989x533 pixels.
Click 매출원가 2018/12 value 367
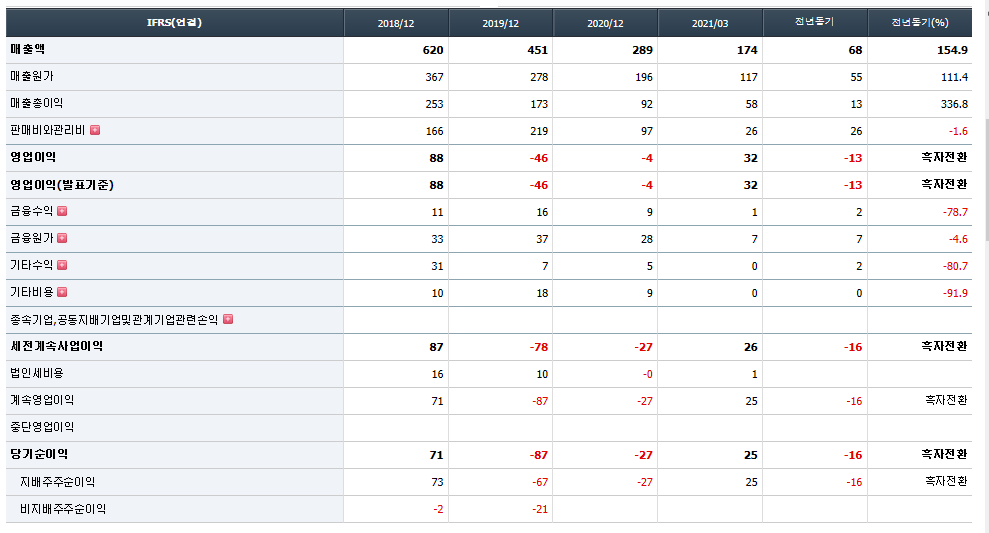(434, 77)
